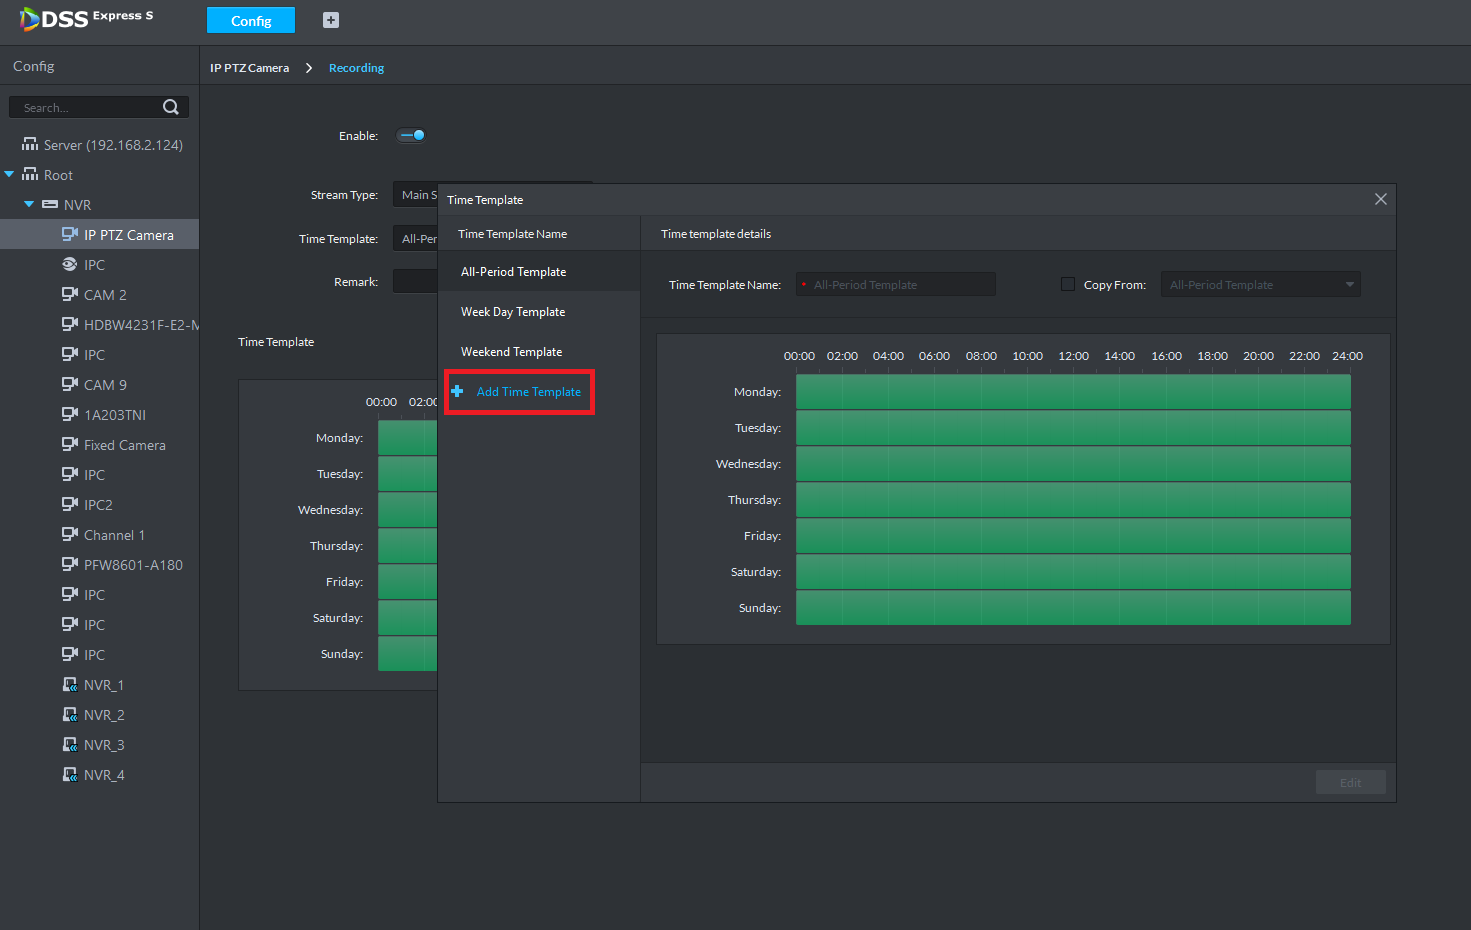The height and width of the screenshot is (930, 1471).
Task: Select IP PTZ Camera in the device tree
Action: pyautogui.click(x=100, y=235)
